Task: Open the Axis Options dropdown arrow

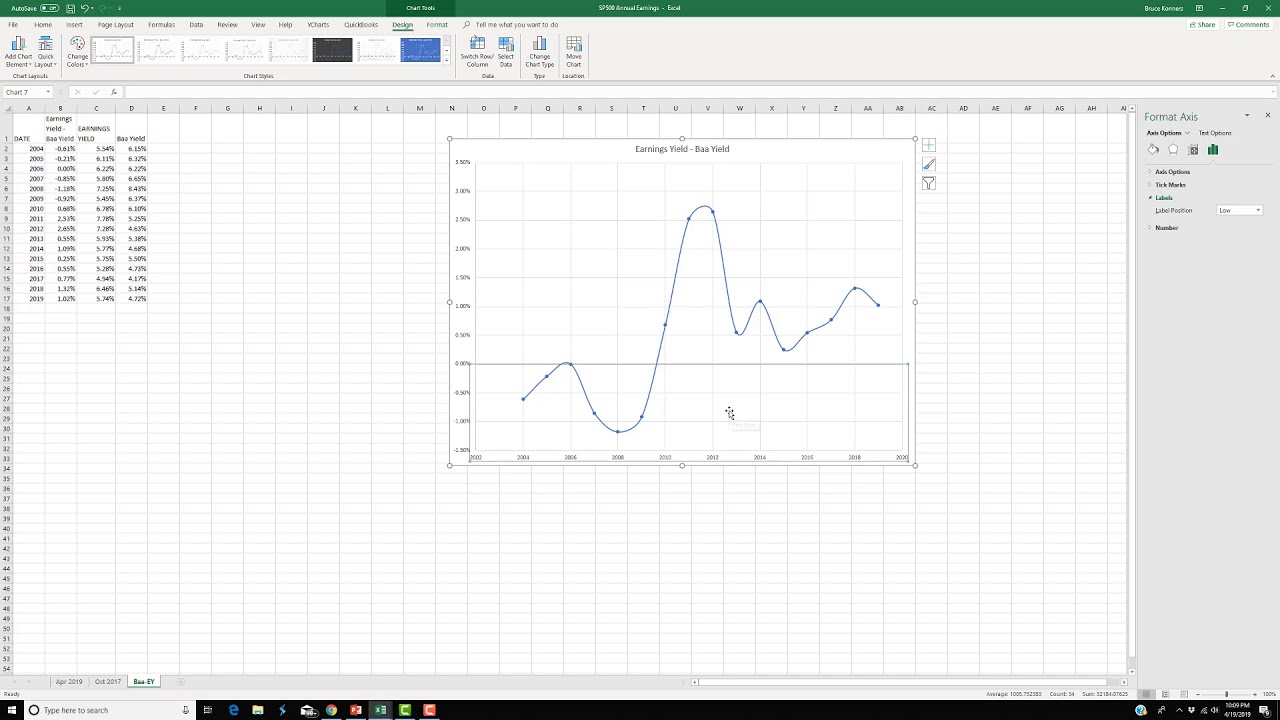Action: coord(1187,133)
